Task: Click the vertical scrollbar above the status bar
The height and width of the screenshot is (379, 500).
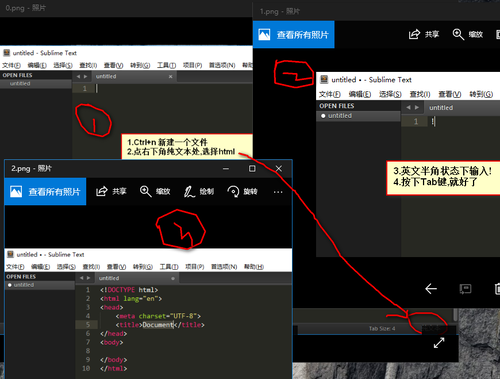Action: pos(455,314)
